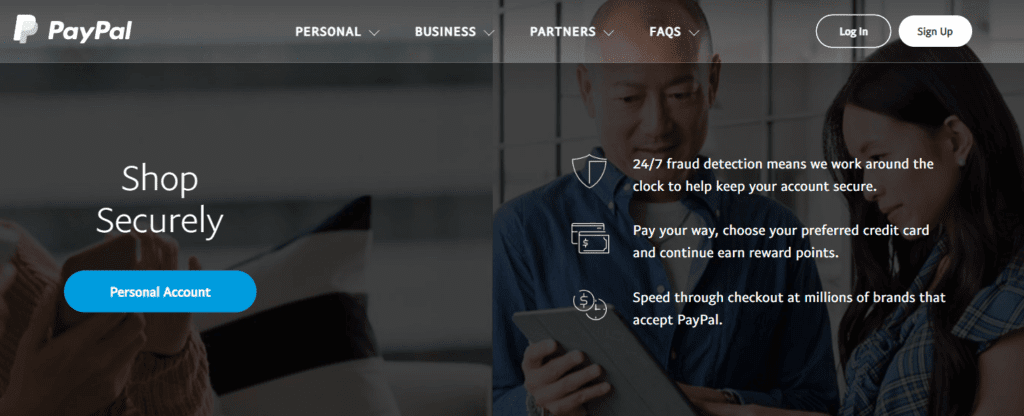Click the PayPal wordmark text
The image size is (1024, 416).
90,31
